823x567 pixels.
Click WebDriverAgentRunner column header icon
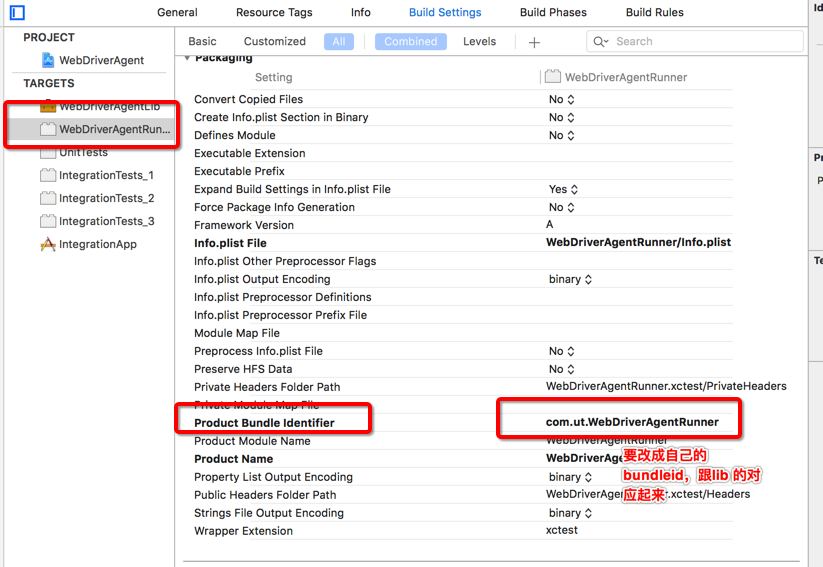[552, 77]
